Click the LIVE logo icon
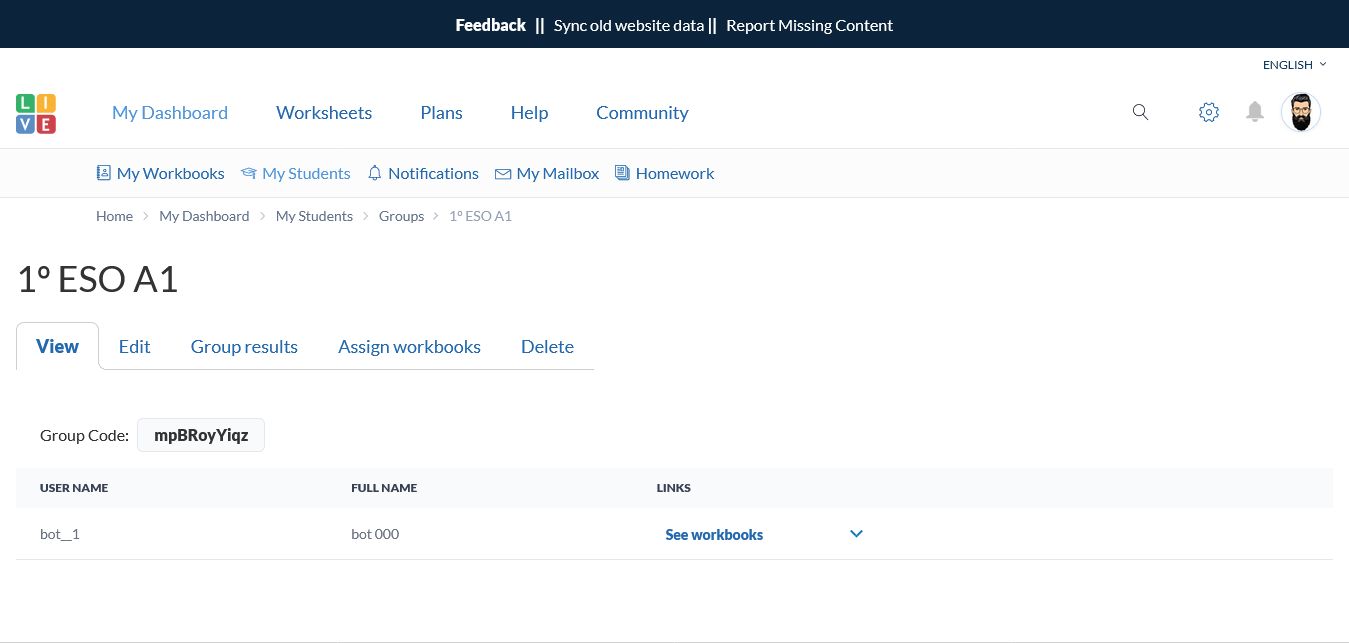Screen dimensions: 1349x643 [x=36, y=113]
